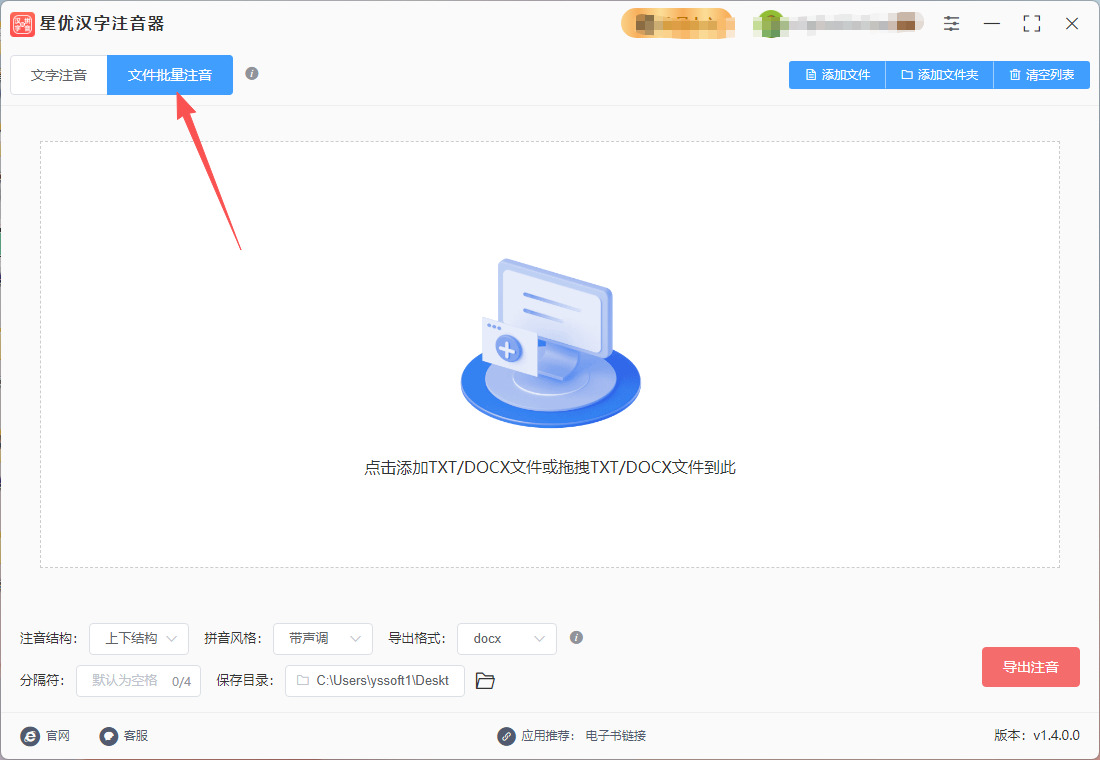This screenshot has width=1100, height=760.
Task: Click the info icon next to 导出格式
Action: pyautogui.click(x=576, y=638)
